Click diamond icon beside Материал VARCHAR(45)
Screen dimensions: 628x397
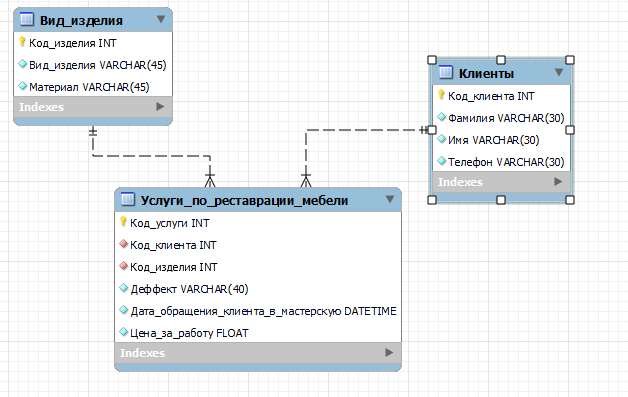tap(23, 86)
